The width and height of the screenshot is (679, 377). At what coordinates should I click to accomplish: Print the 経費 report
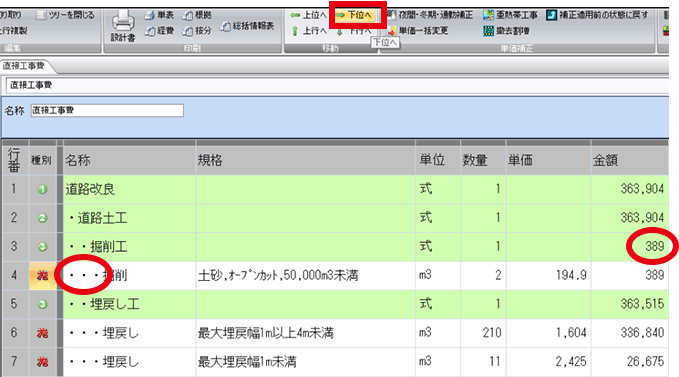(x=159, y=31)
